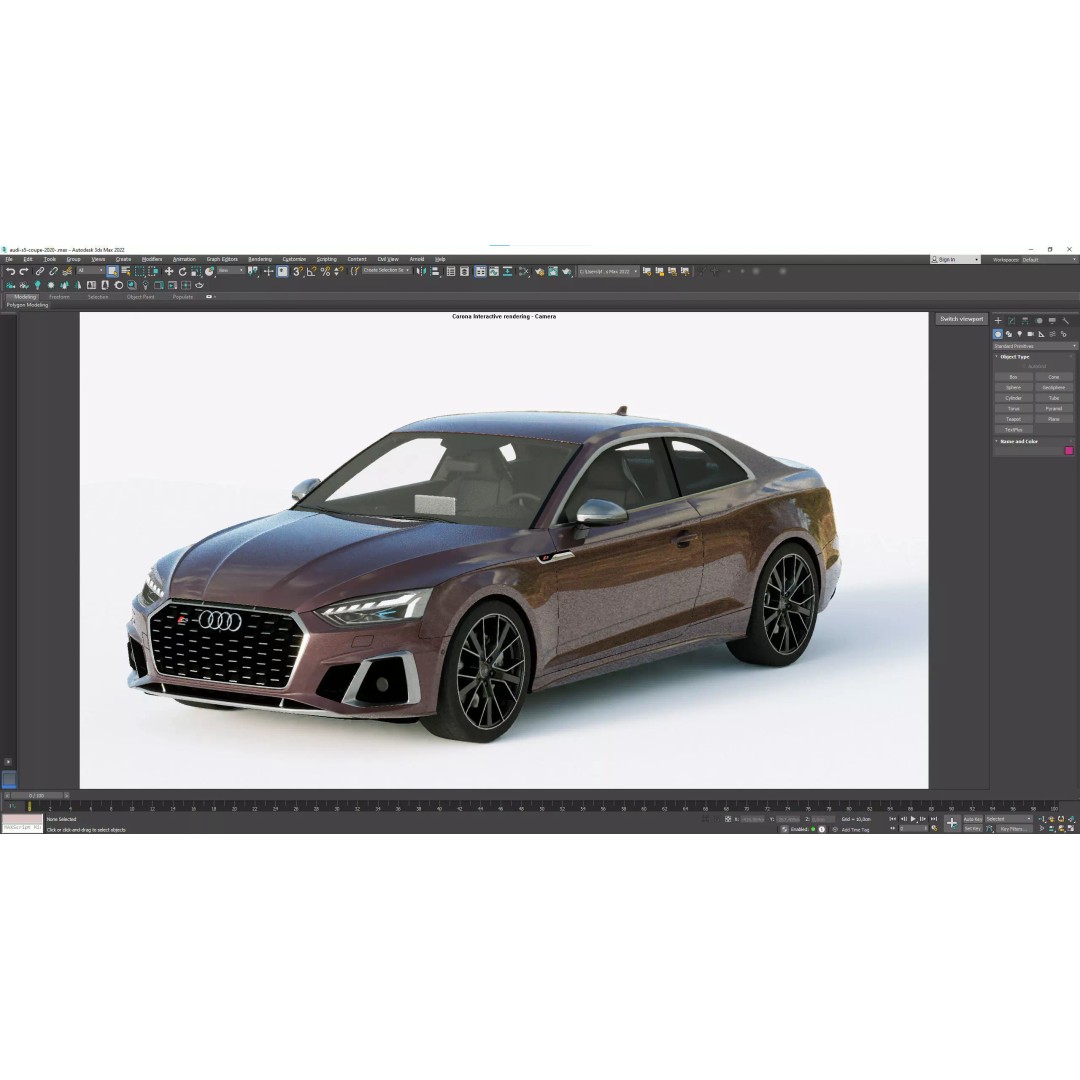Switch to the Freeform ribbon tab
This screenshot has height=1080, width=1080.
tap(59, 297)
